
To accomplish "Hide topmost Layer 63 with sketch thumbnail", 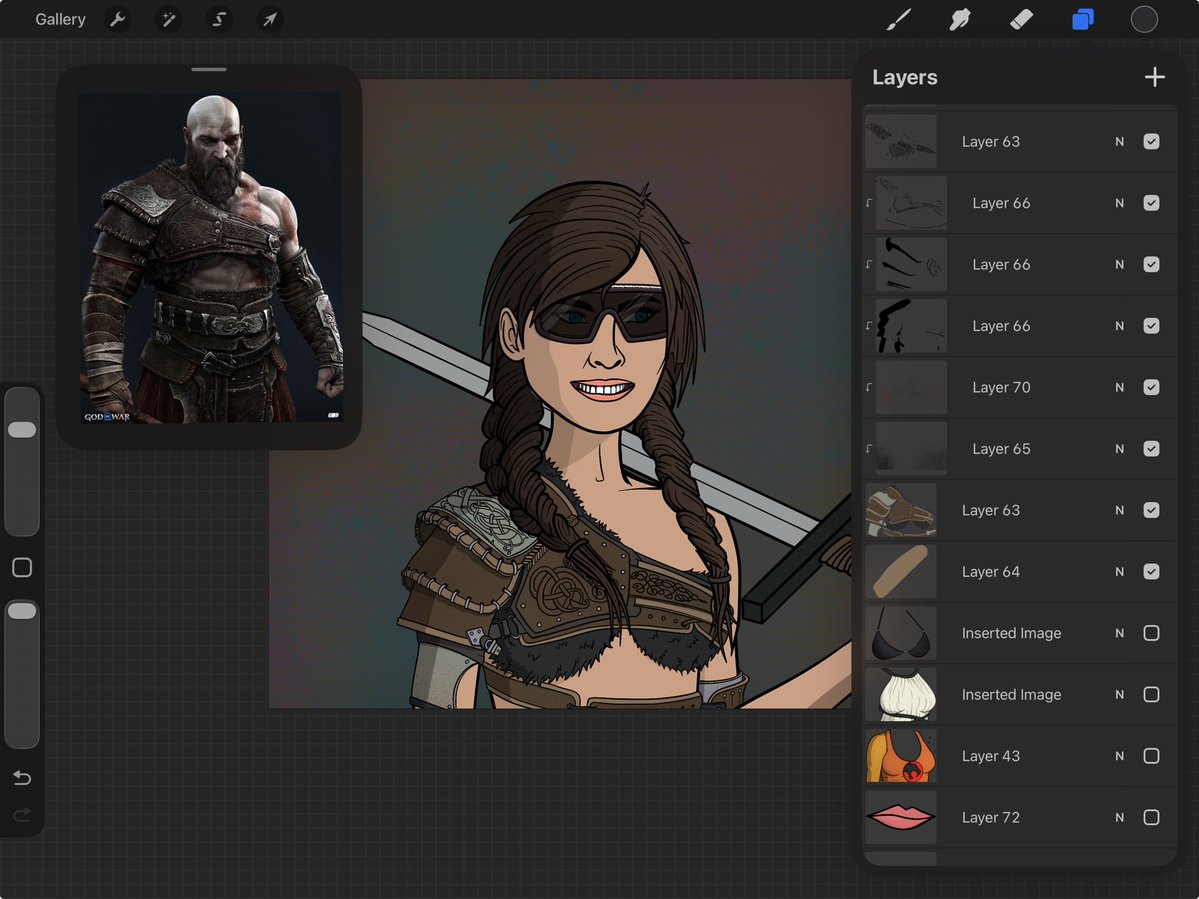I will point(1151,141).
